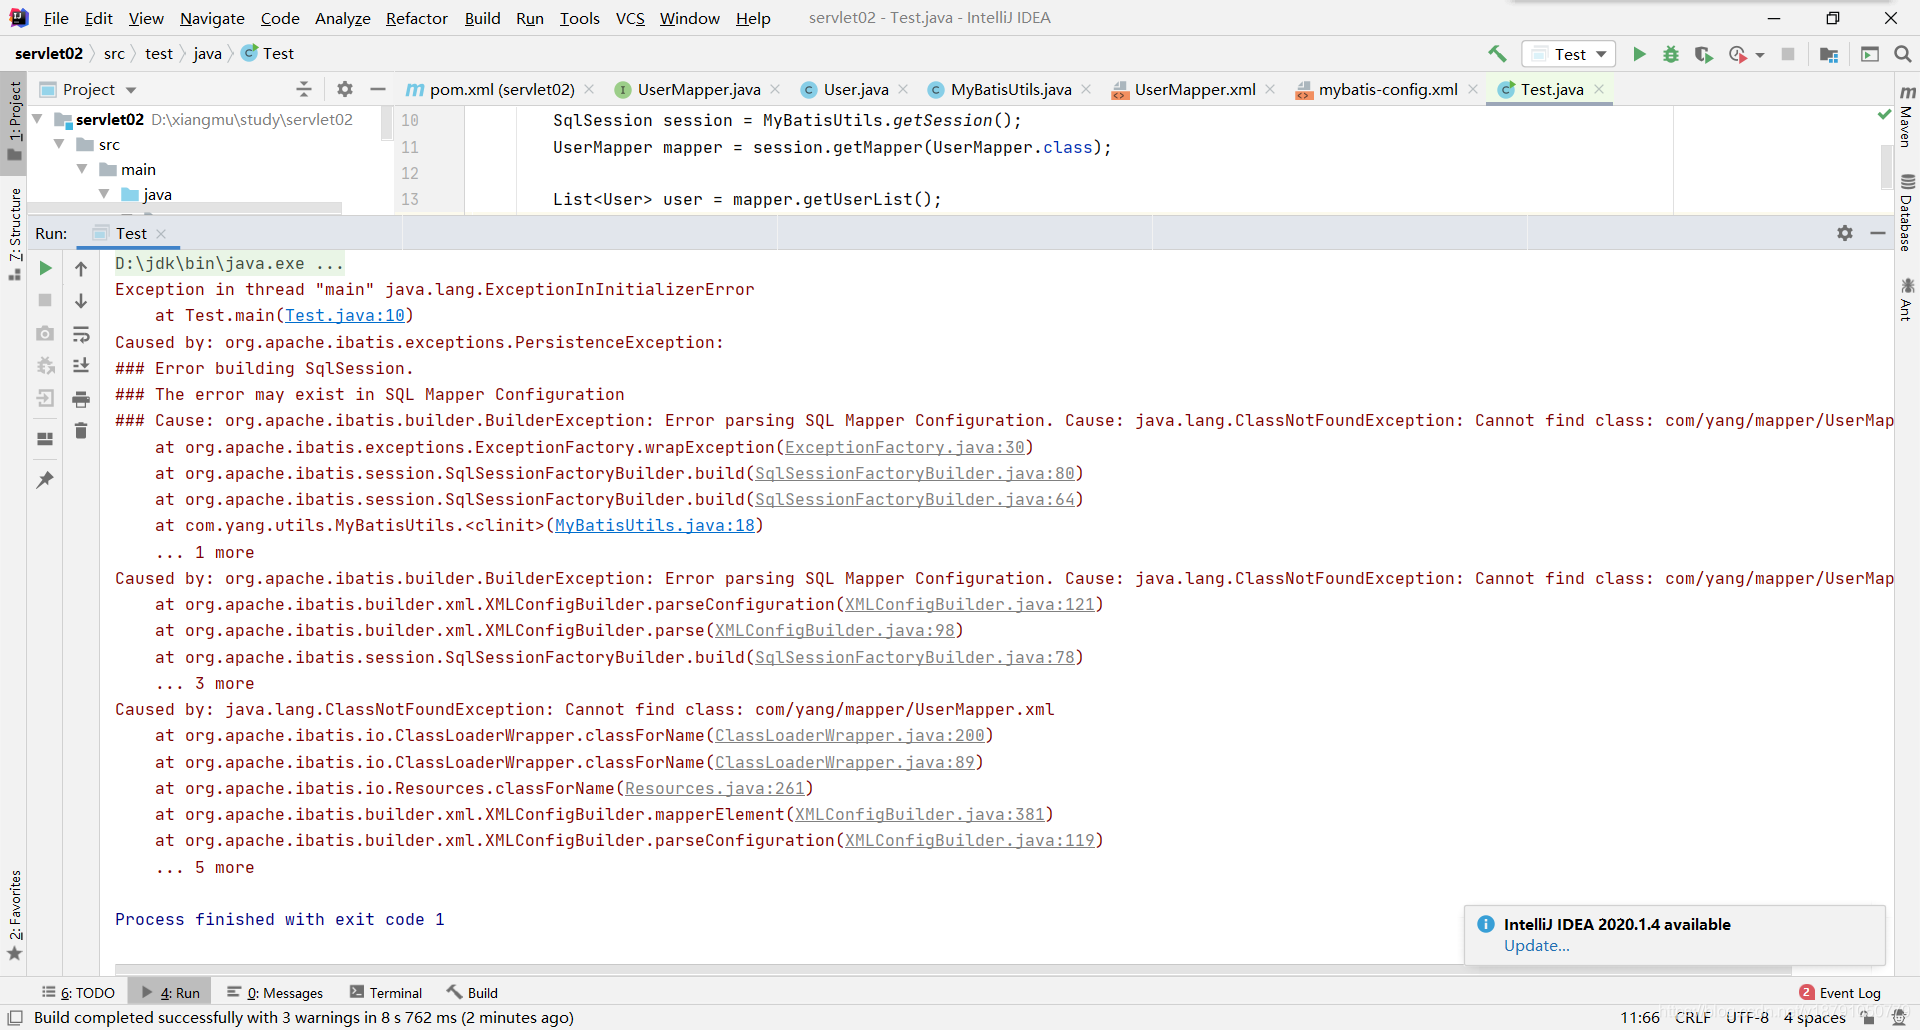Open the Test run configuration dropdown
The height and width of the screenshot is (1030, 1920).
click(x=1569, y=54)
